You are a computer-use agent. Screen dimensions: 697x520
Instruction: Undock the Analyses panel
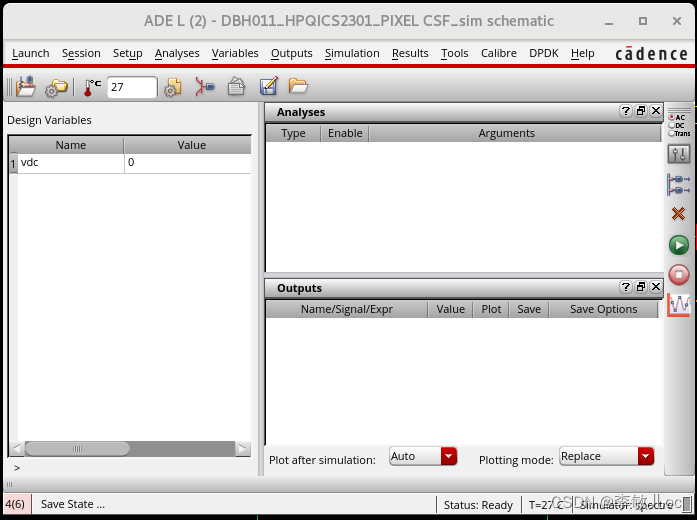[x=641, y=111]
